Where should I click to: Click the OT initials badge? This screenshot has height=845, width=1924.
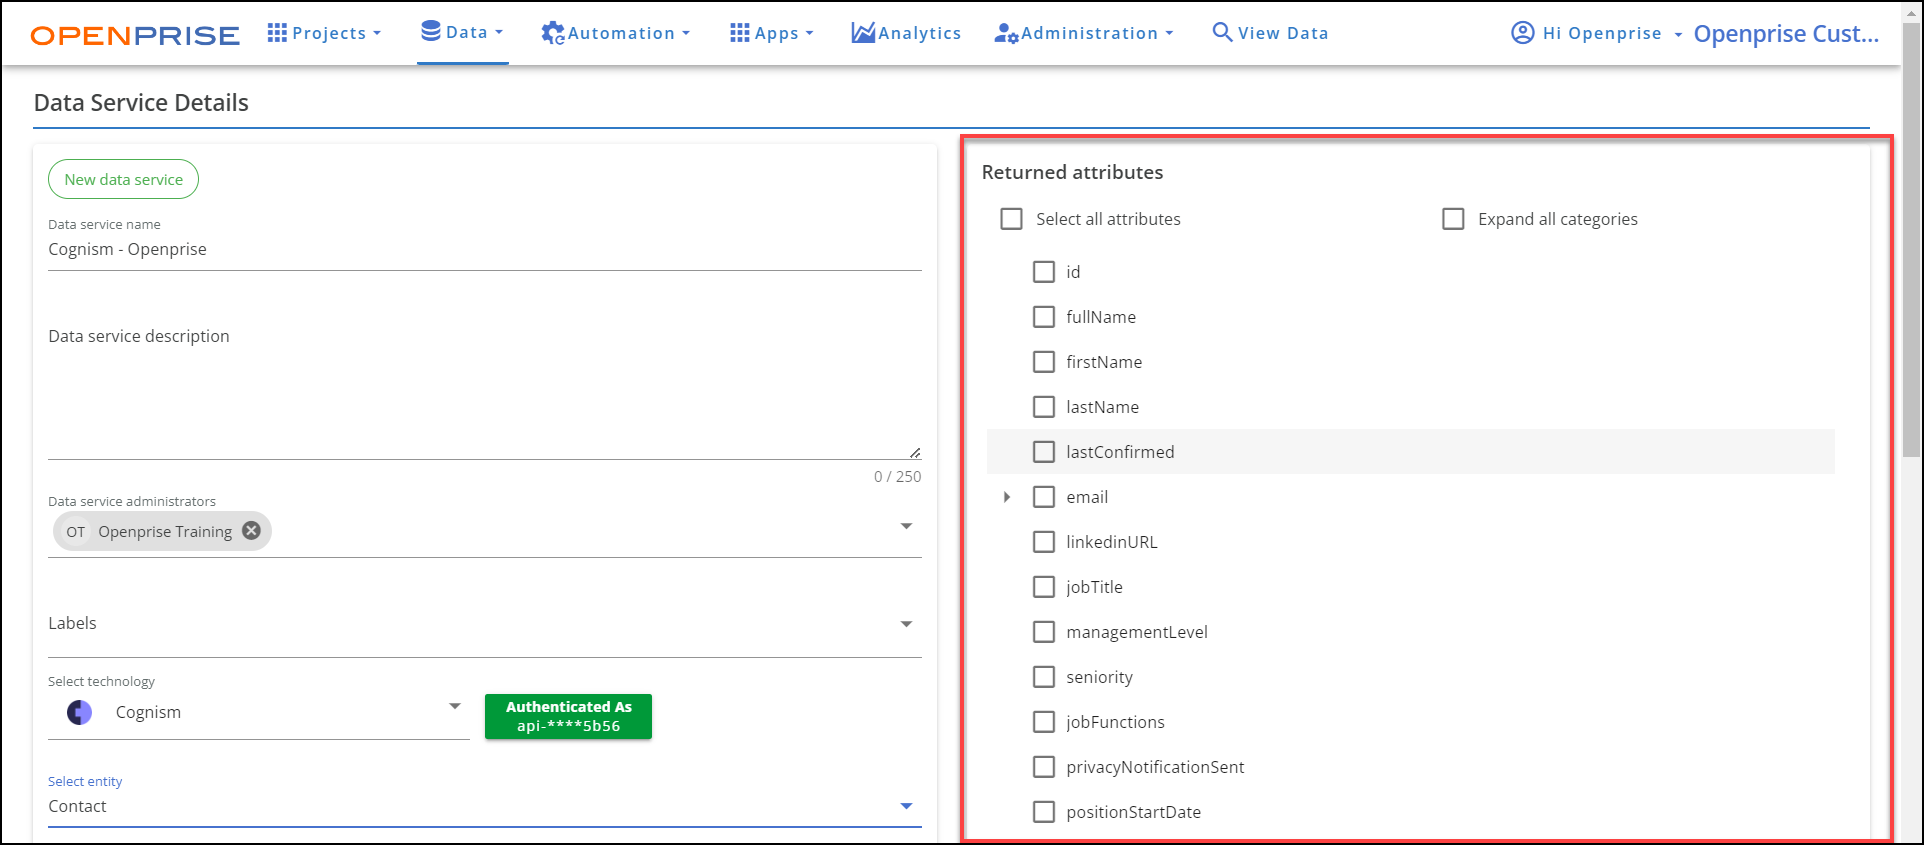pyautogui.click(x=76, y=532)
